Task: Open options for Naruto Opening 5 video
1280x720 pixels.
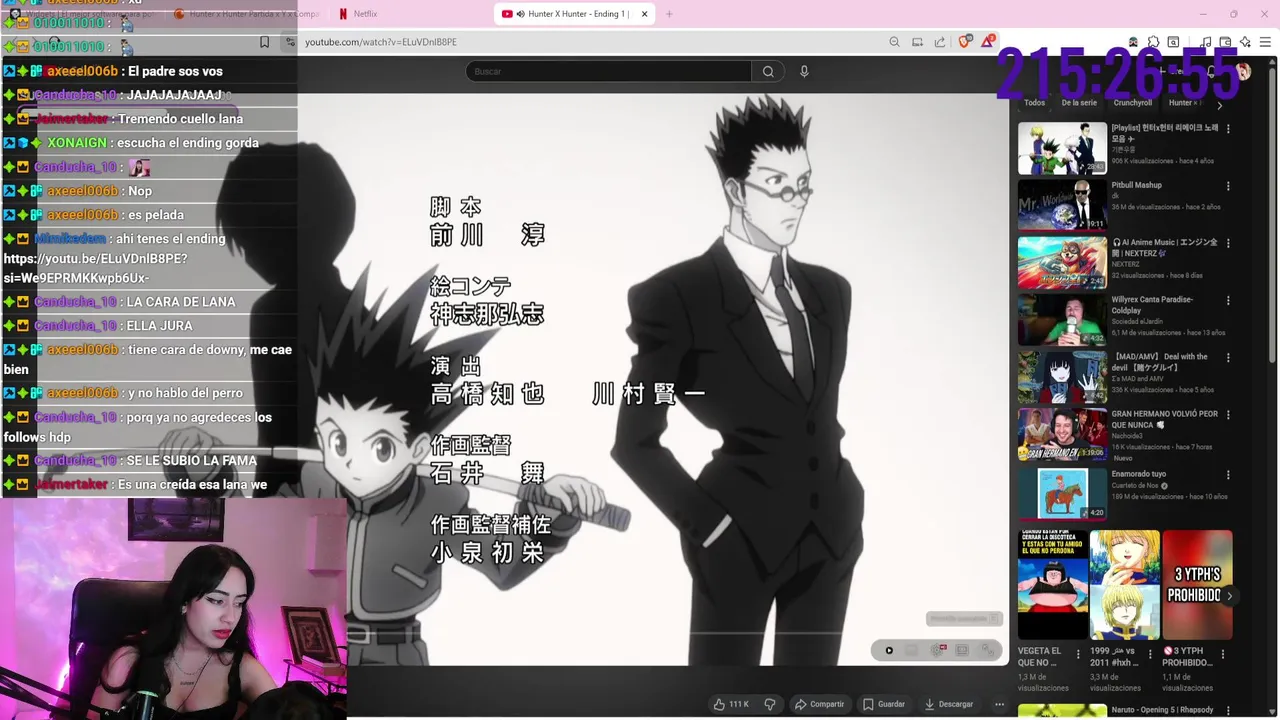Action: point(1228,711)
